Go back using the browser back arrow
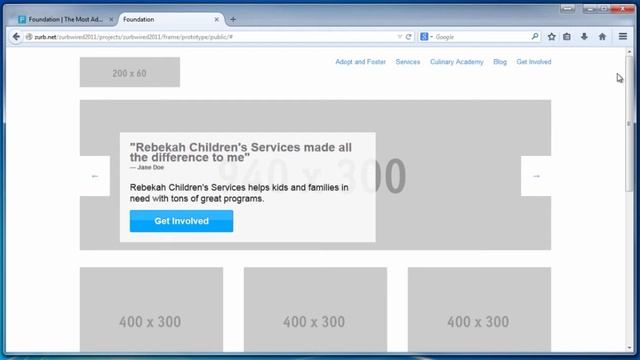The height and width of the screenshot is (360, 640). 16,37
